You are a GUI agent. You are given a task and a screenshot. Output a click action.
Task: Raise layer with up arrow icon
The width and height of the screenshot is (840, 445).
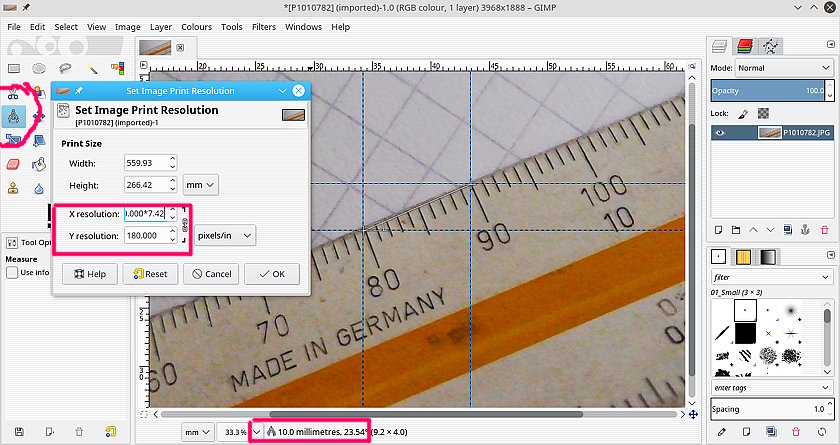pyautogui.click(x=753, y=230)
